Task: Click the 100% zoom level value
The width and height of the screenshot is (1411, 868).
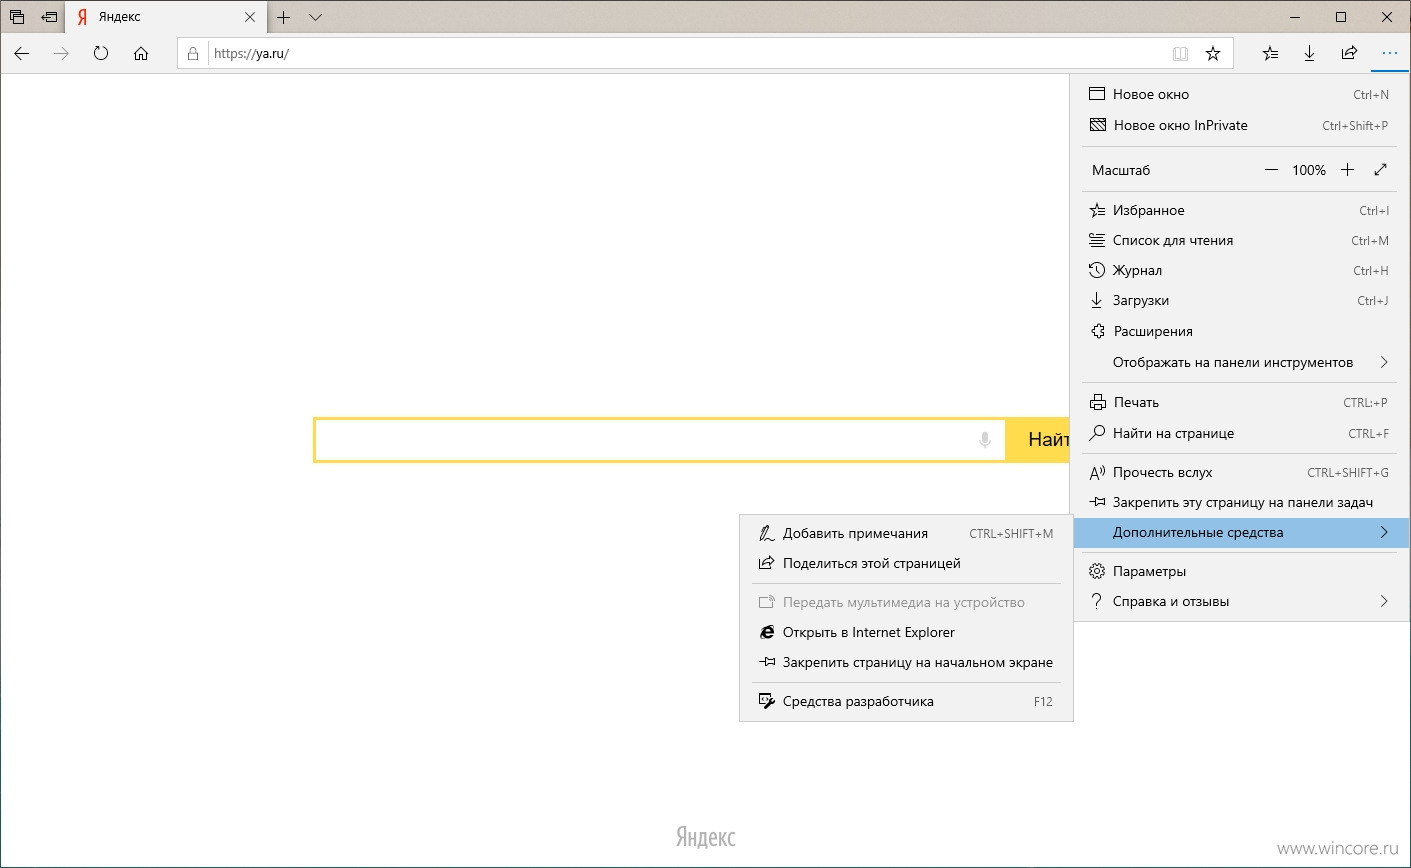Action: pyautogui.click(x=1309, y=170)
